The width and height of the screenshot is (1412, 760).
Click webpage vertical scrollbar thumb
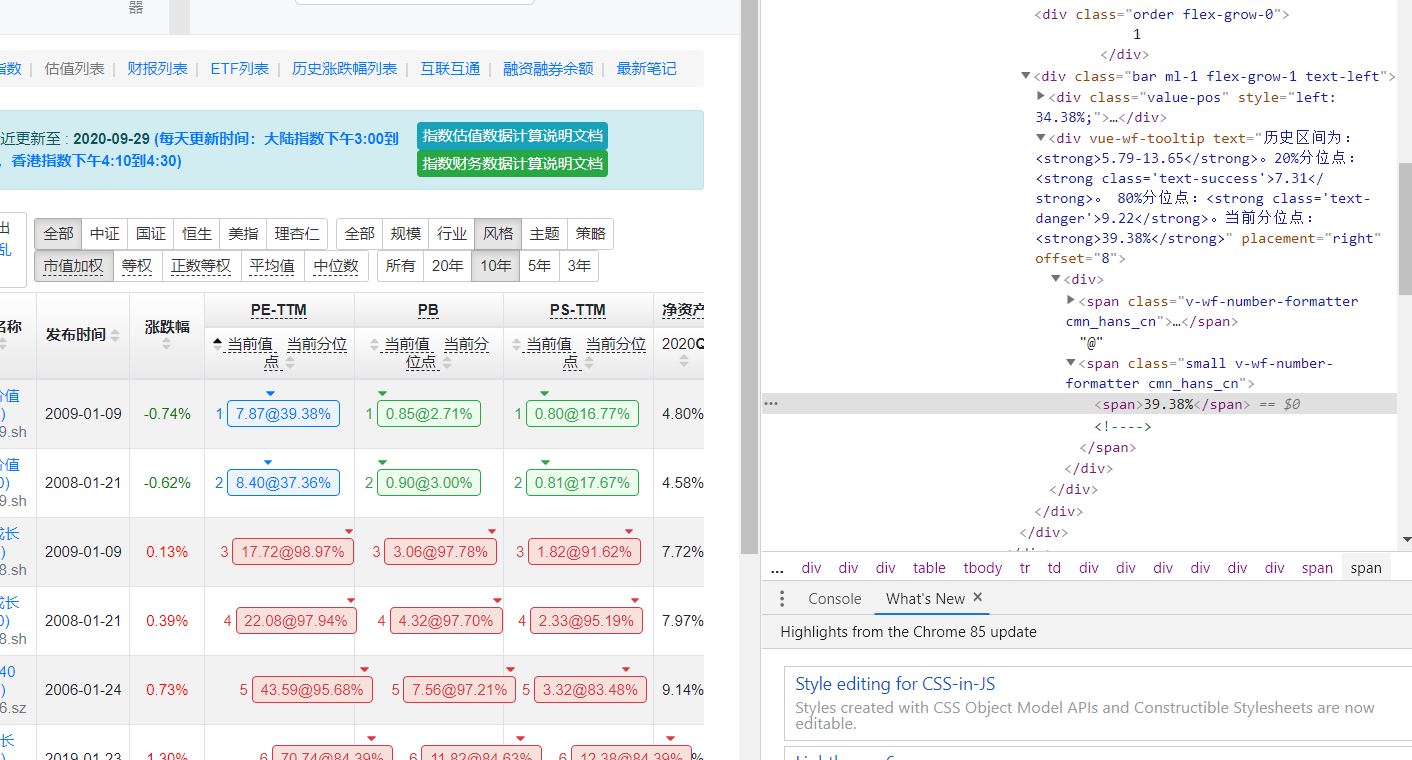coord(749,275)
